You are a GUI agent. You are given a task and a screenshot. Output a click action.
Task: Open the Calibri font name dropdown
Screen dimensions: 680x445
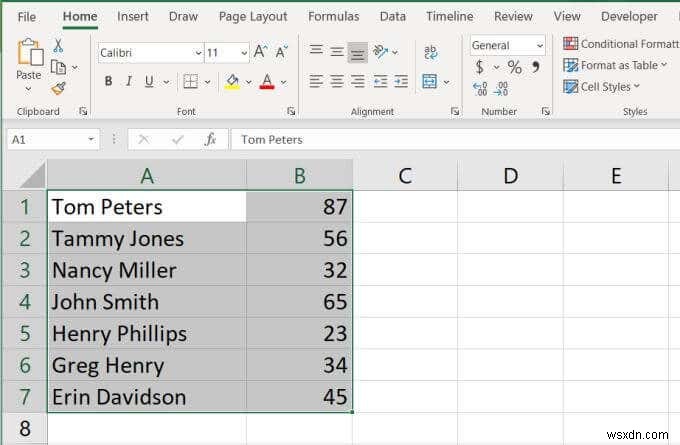pyautogui.click(x=198, y=53)
